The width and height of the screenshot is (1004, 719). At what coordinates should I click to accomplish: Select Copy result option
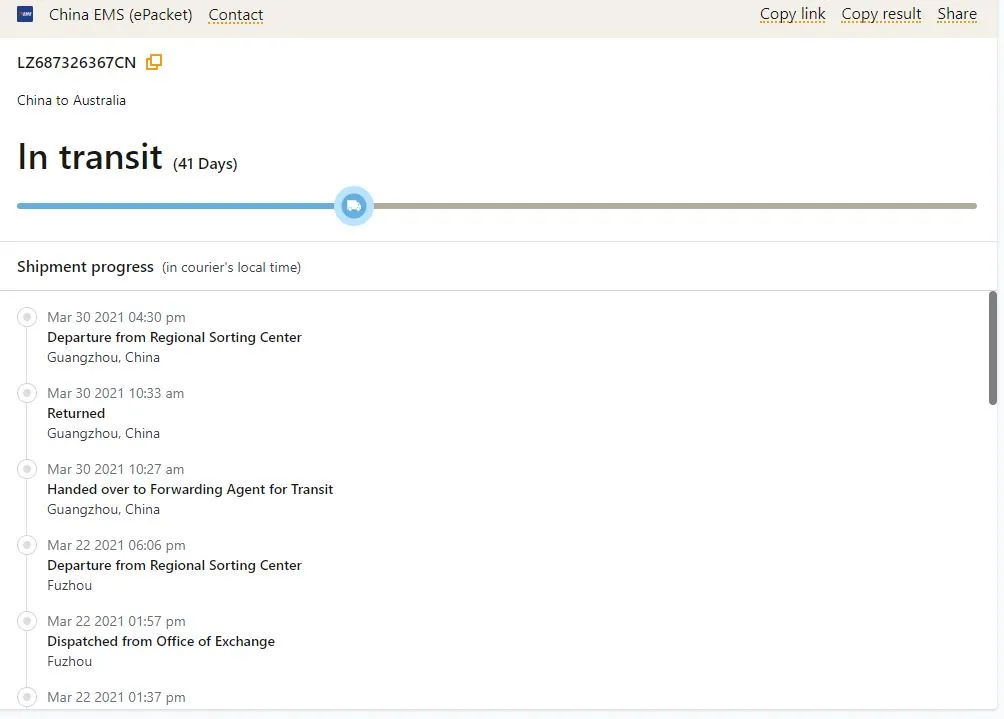(880, 14)
